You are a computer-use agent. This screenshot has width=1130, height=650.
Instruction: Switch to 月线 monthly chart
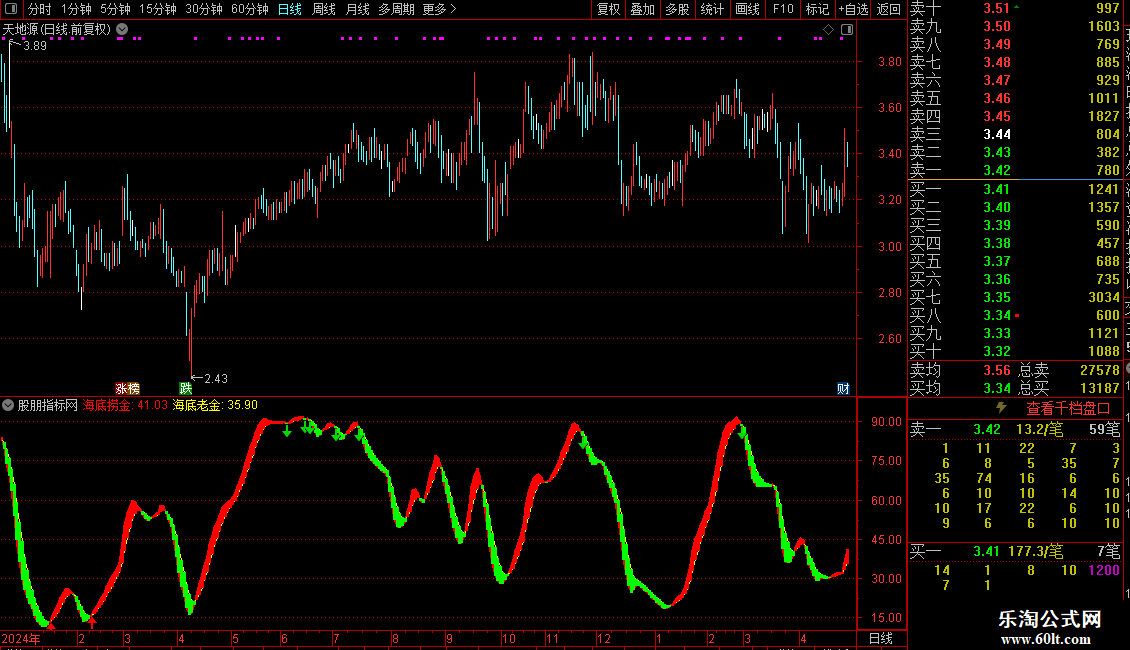pyautogui.click(x=357, y=9)
